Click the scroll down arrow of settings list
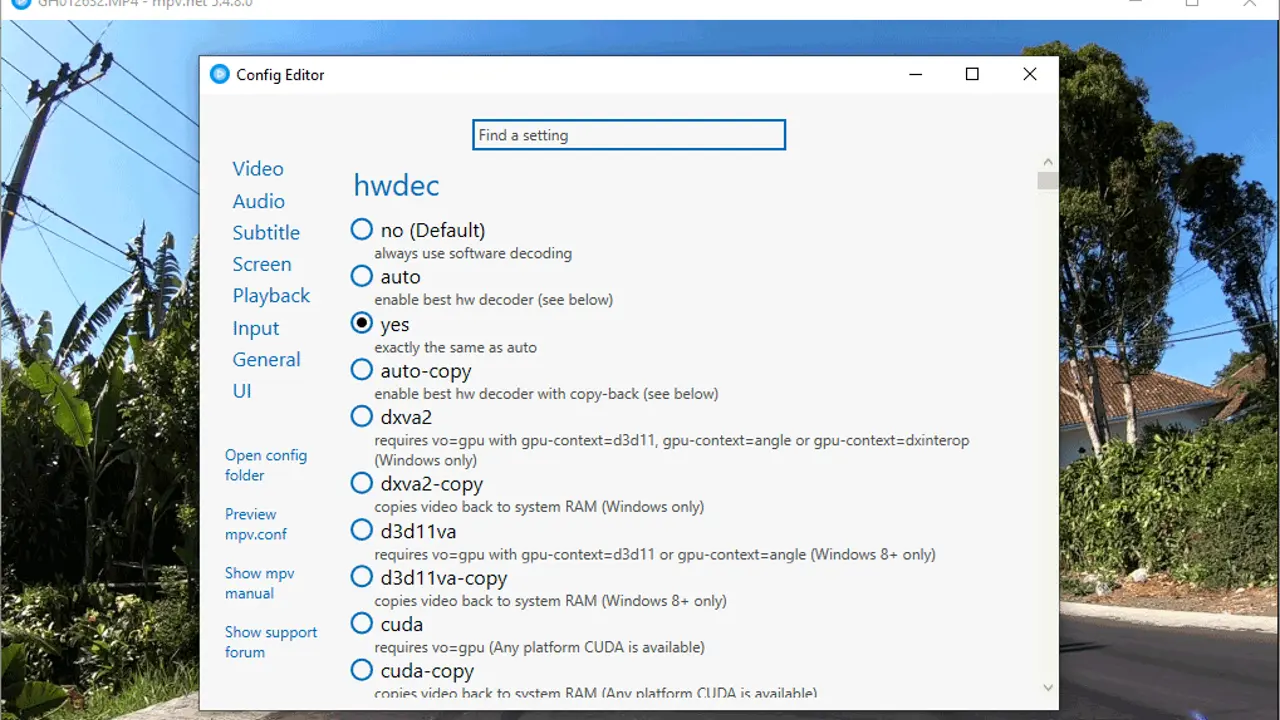The image size is (1280, 720). tap(1048, 688)
